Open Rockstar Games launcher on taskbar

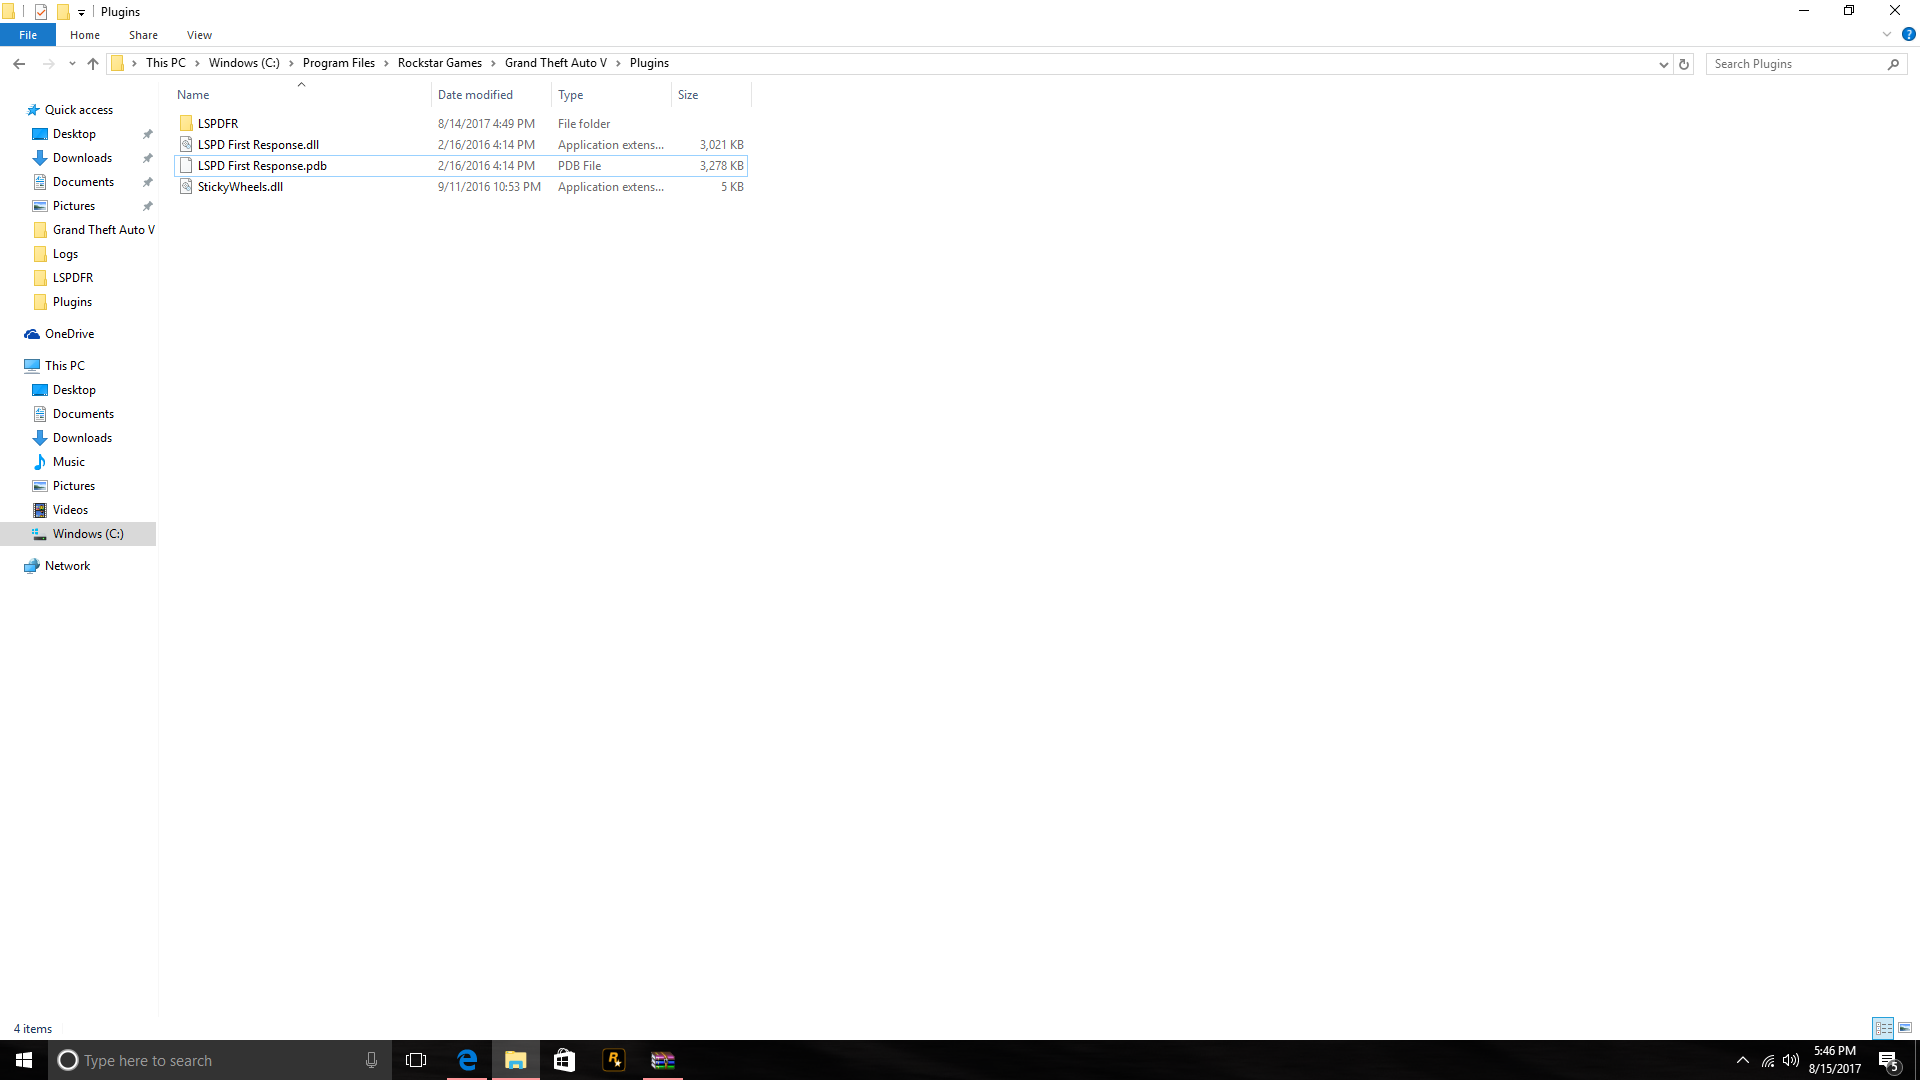[614, 1060]
